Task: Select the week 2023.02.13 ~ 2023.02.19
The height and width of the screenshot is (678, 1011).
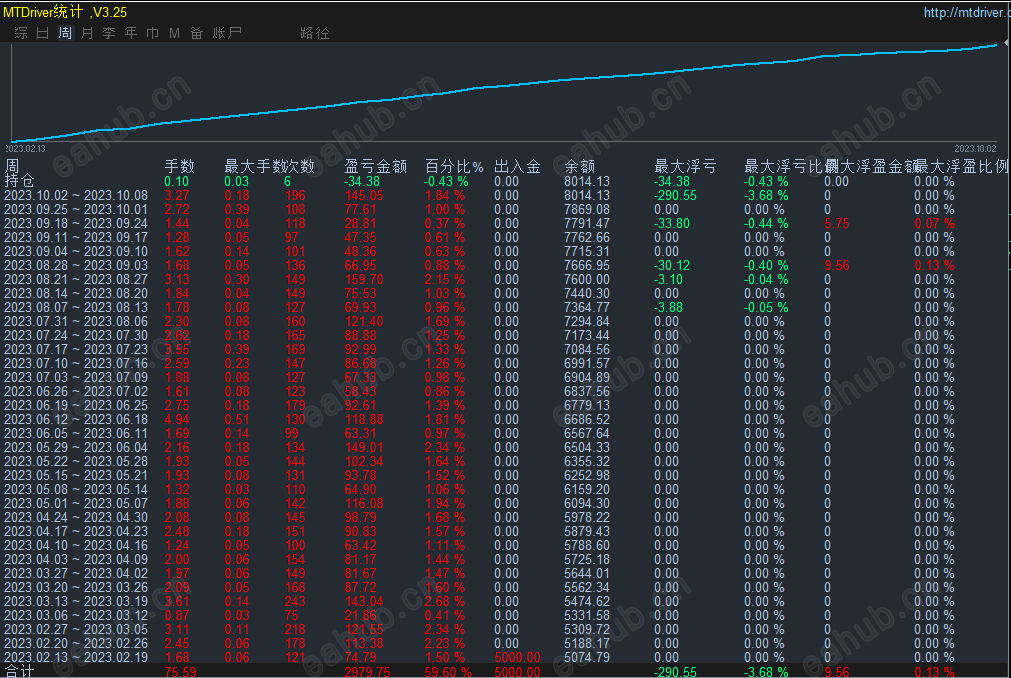Action: tap(76, 657)
